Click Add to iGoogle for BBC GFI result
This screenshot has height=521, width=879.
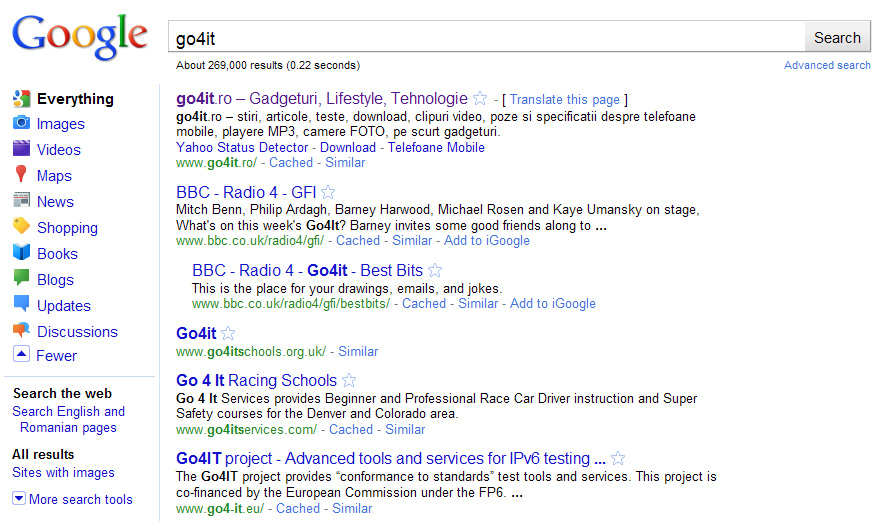pos(487,241)
